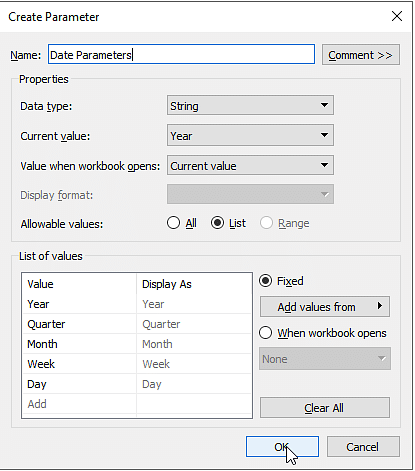Click the Clear All button
This screenshot has height=471, width=415.
coord(325,407)
